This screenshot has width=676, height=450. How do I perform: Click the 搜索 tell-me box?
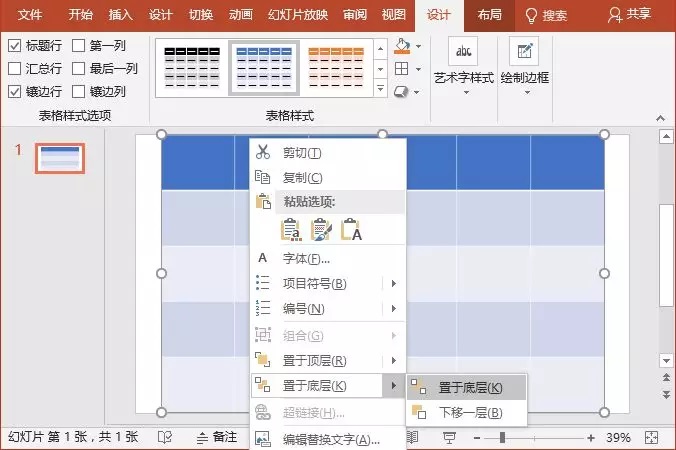(547, 16)
